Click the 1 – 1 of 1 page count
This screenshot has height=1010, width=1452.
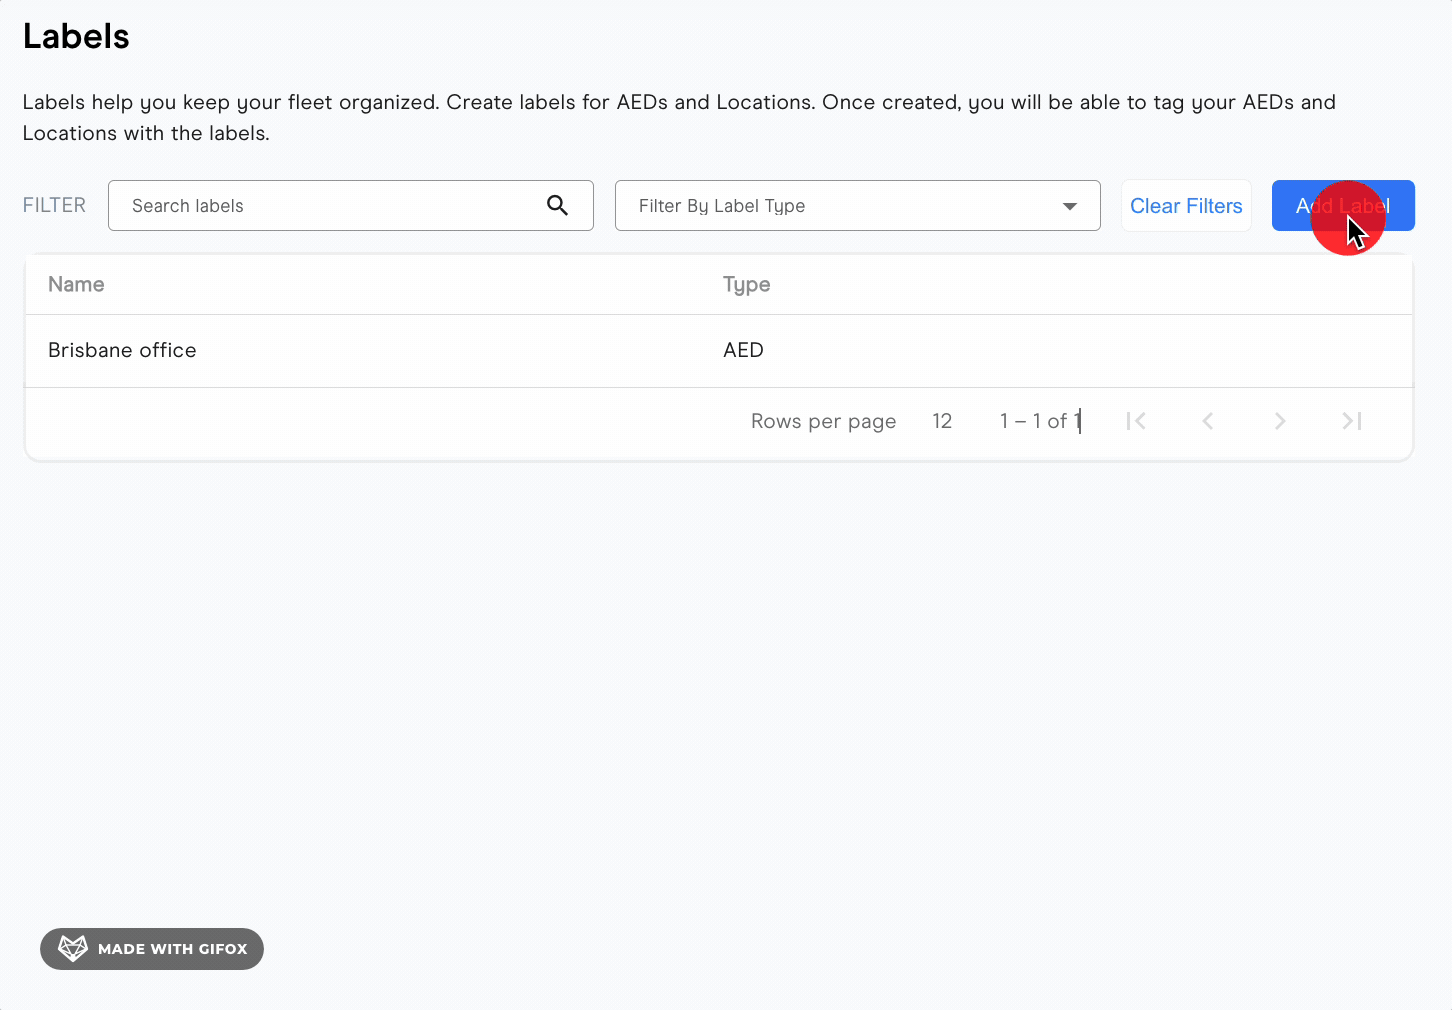1039,421
